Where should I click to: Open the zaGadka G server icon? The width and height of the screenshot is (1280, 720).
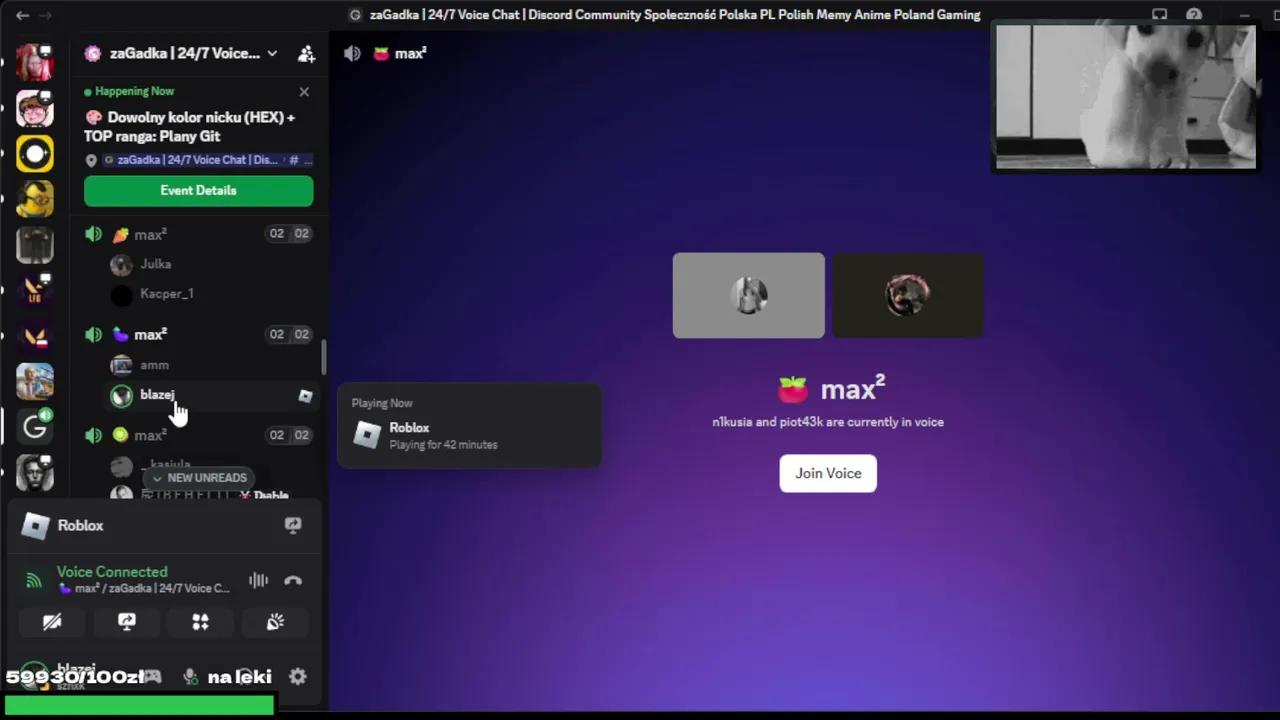click(x=35, y=427)
